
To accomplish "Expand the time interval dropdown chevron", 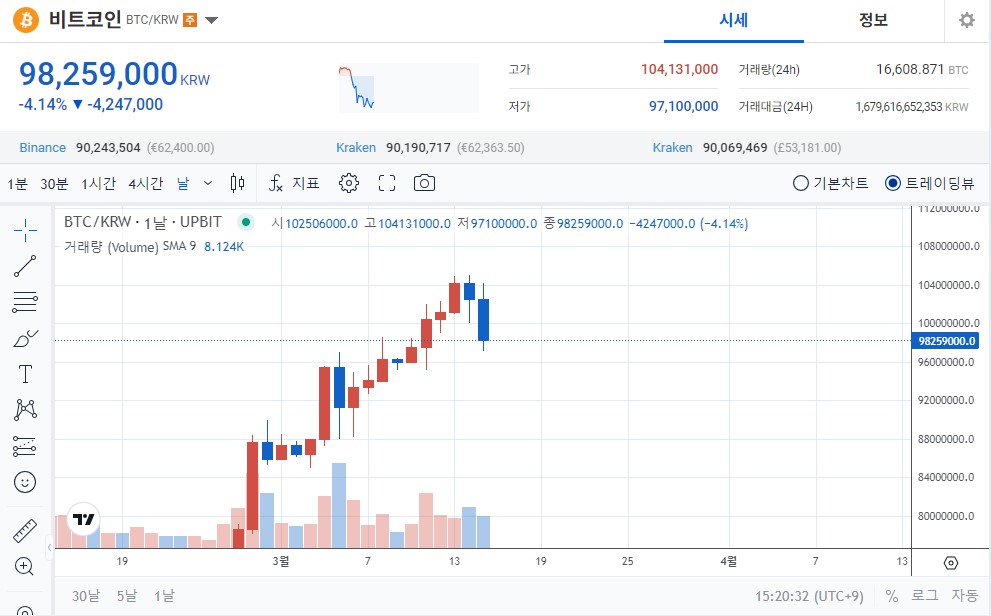I will (208, 183).
